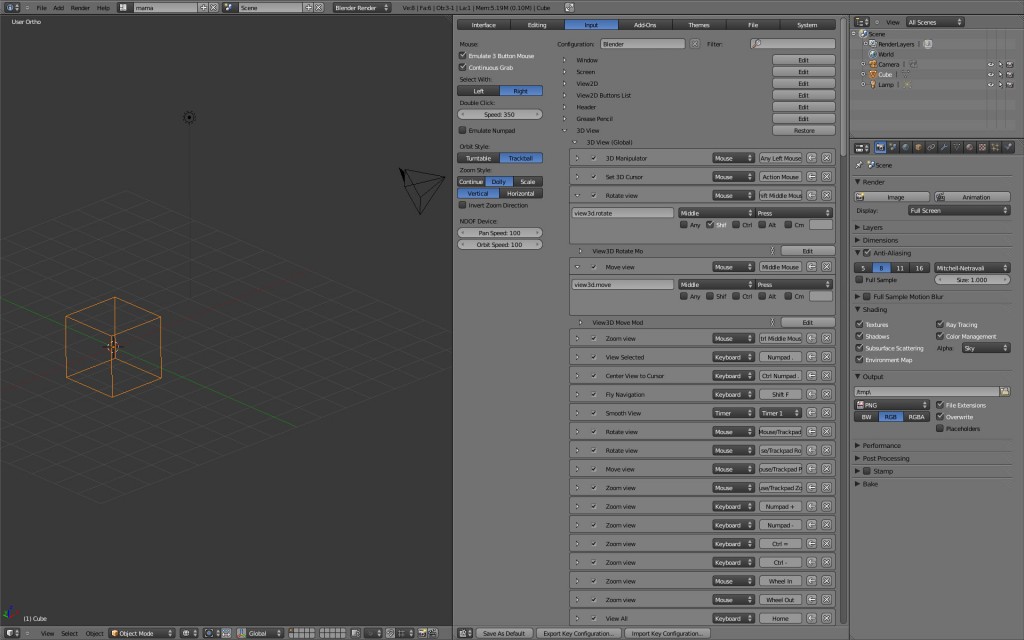The height and width of the screenshot is (640, 1024).
Task: Select the World properties tab icon
Action: (x=905, y=146)
